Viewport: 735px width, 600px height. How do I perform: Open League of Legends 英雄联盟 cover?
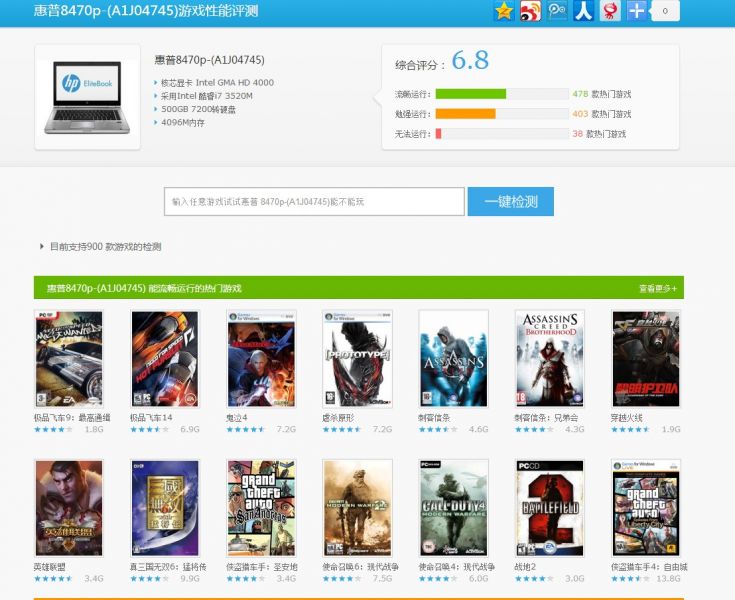click(x=69, y=508)
